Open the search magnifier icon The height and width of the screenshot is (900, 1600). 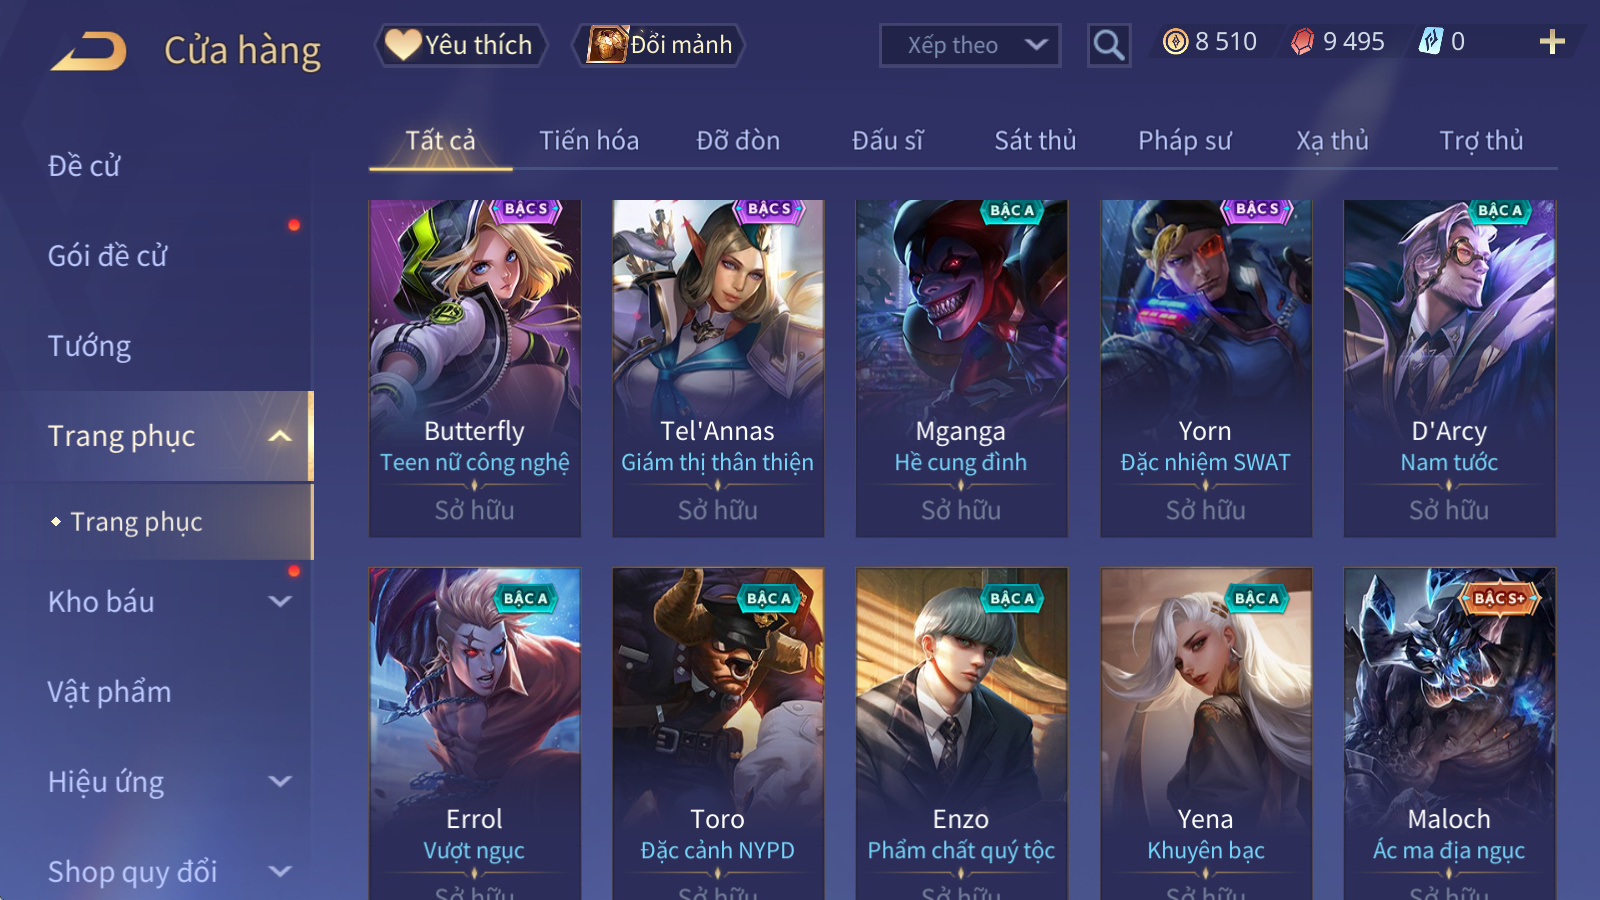[1109, 45]
